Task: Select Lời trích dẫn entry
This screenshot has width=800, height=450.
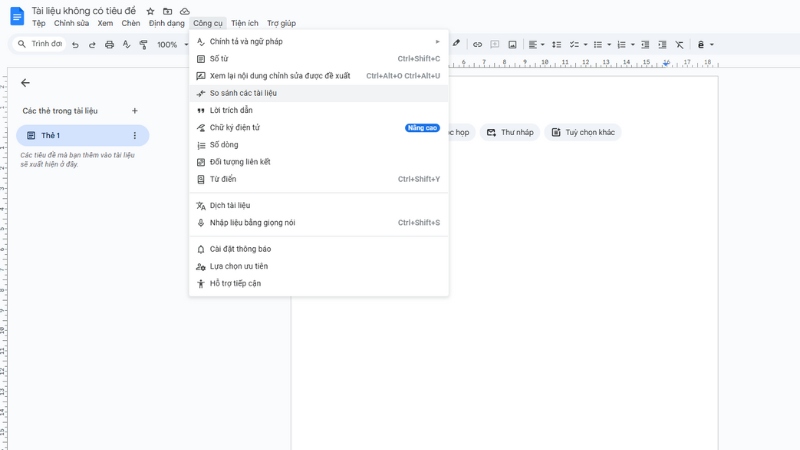Action: (x=319, y=110)
